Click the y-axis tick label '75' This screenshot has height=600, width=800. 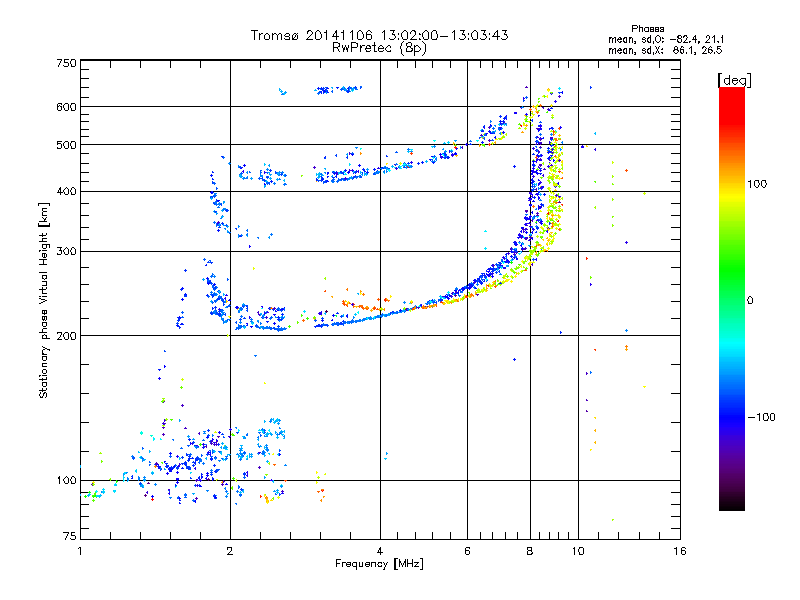[70, 536]
